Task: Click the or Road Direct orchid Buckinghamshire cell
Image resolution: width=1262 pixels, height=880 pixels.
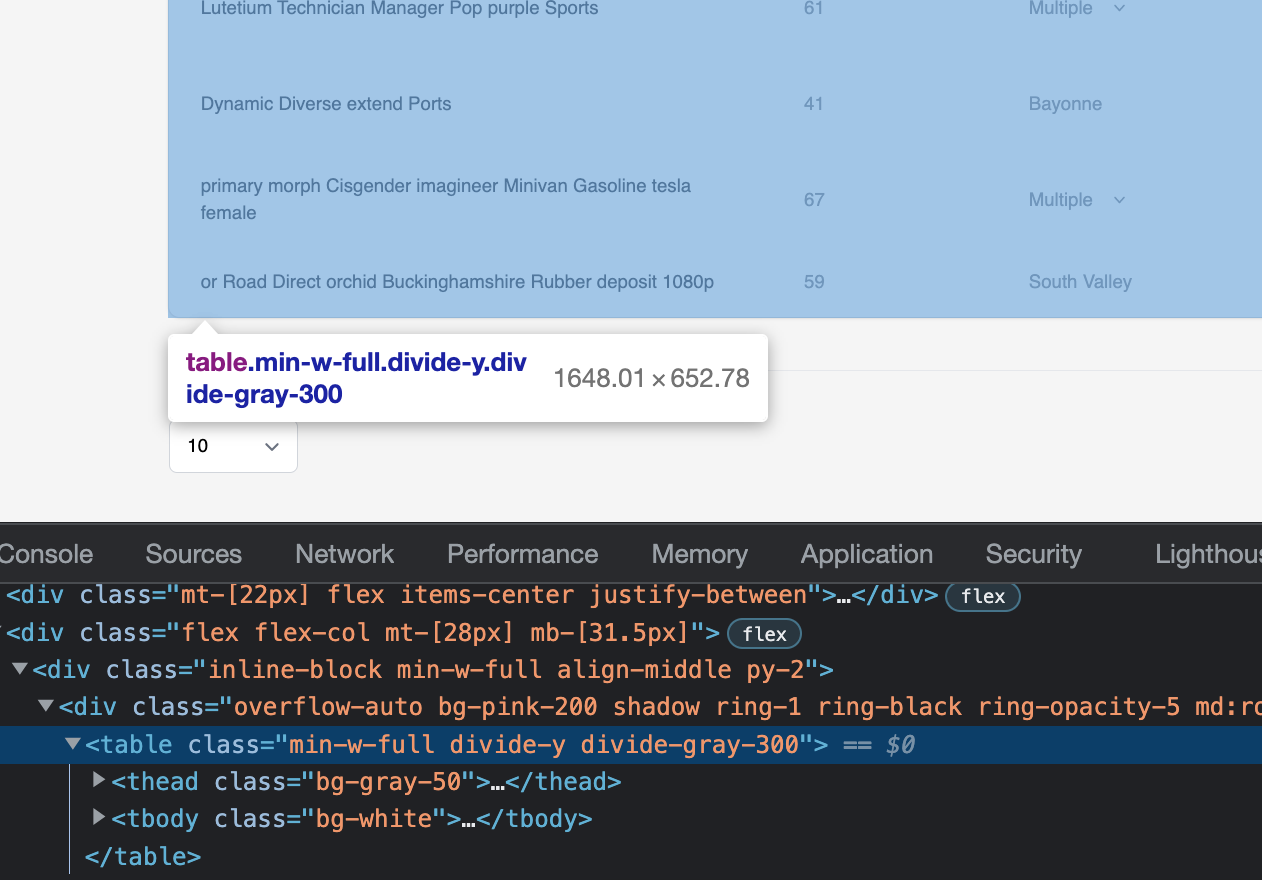Action: click(x=457, y=282)
